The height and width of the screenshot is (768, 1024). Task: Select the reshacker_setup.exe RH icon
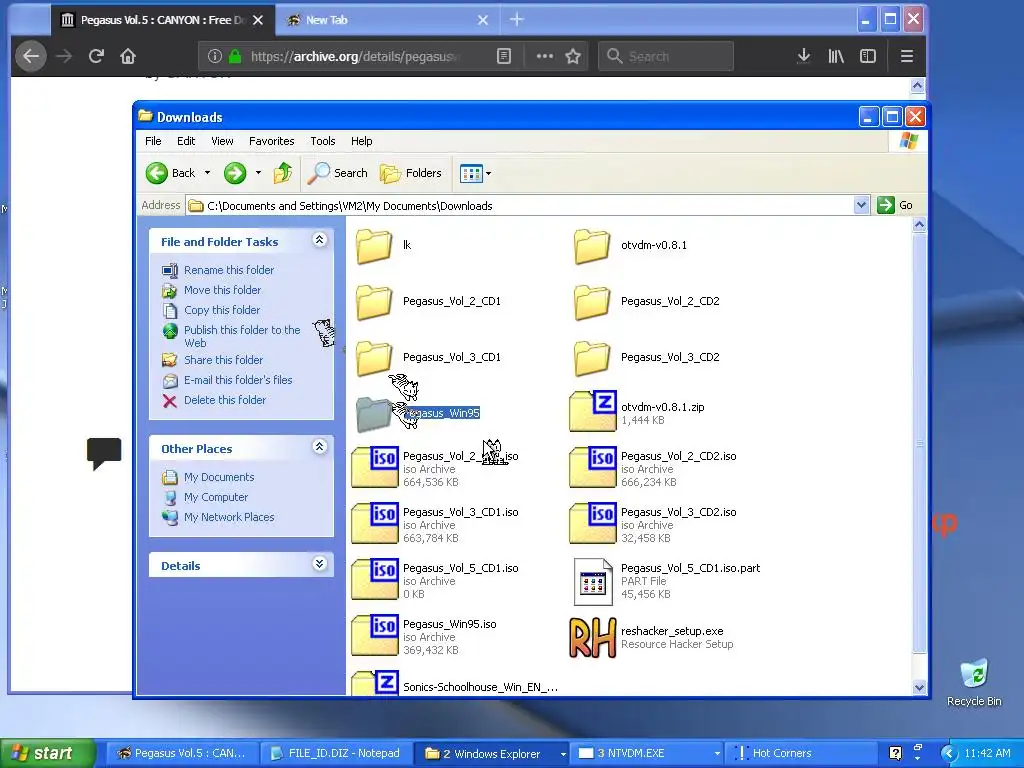(592, 638)
